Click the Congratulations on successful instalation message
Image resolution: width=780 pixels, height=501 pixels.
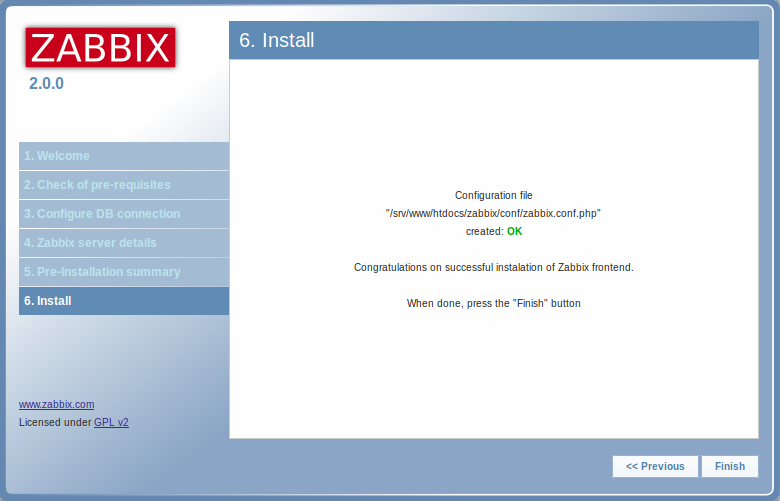coord(493,268)
